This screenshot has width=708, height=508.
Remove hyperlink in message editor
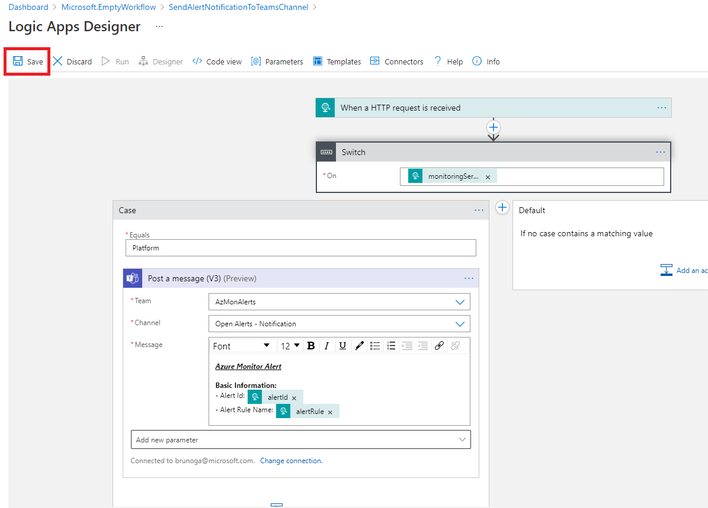tap(455, 346)
